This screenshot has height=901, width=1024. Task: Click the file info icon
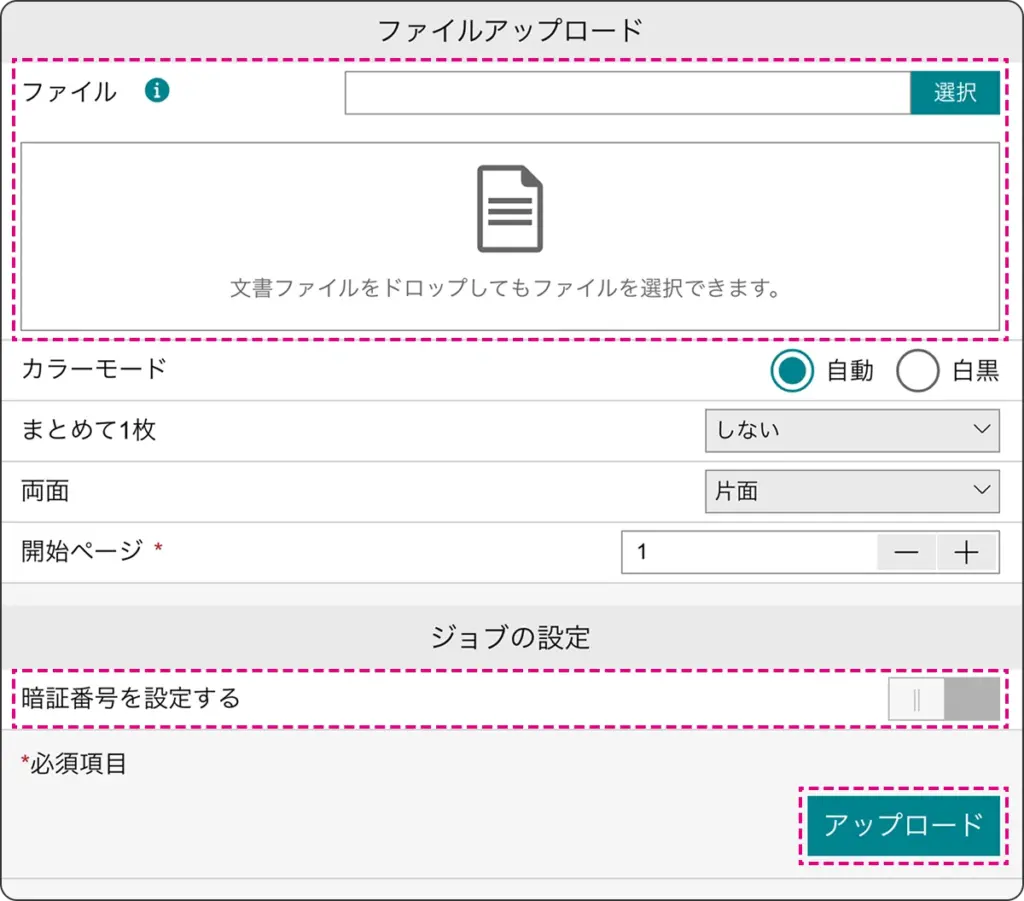[157, 91]
